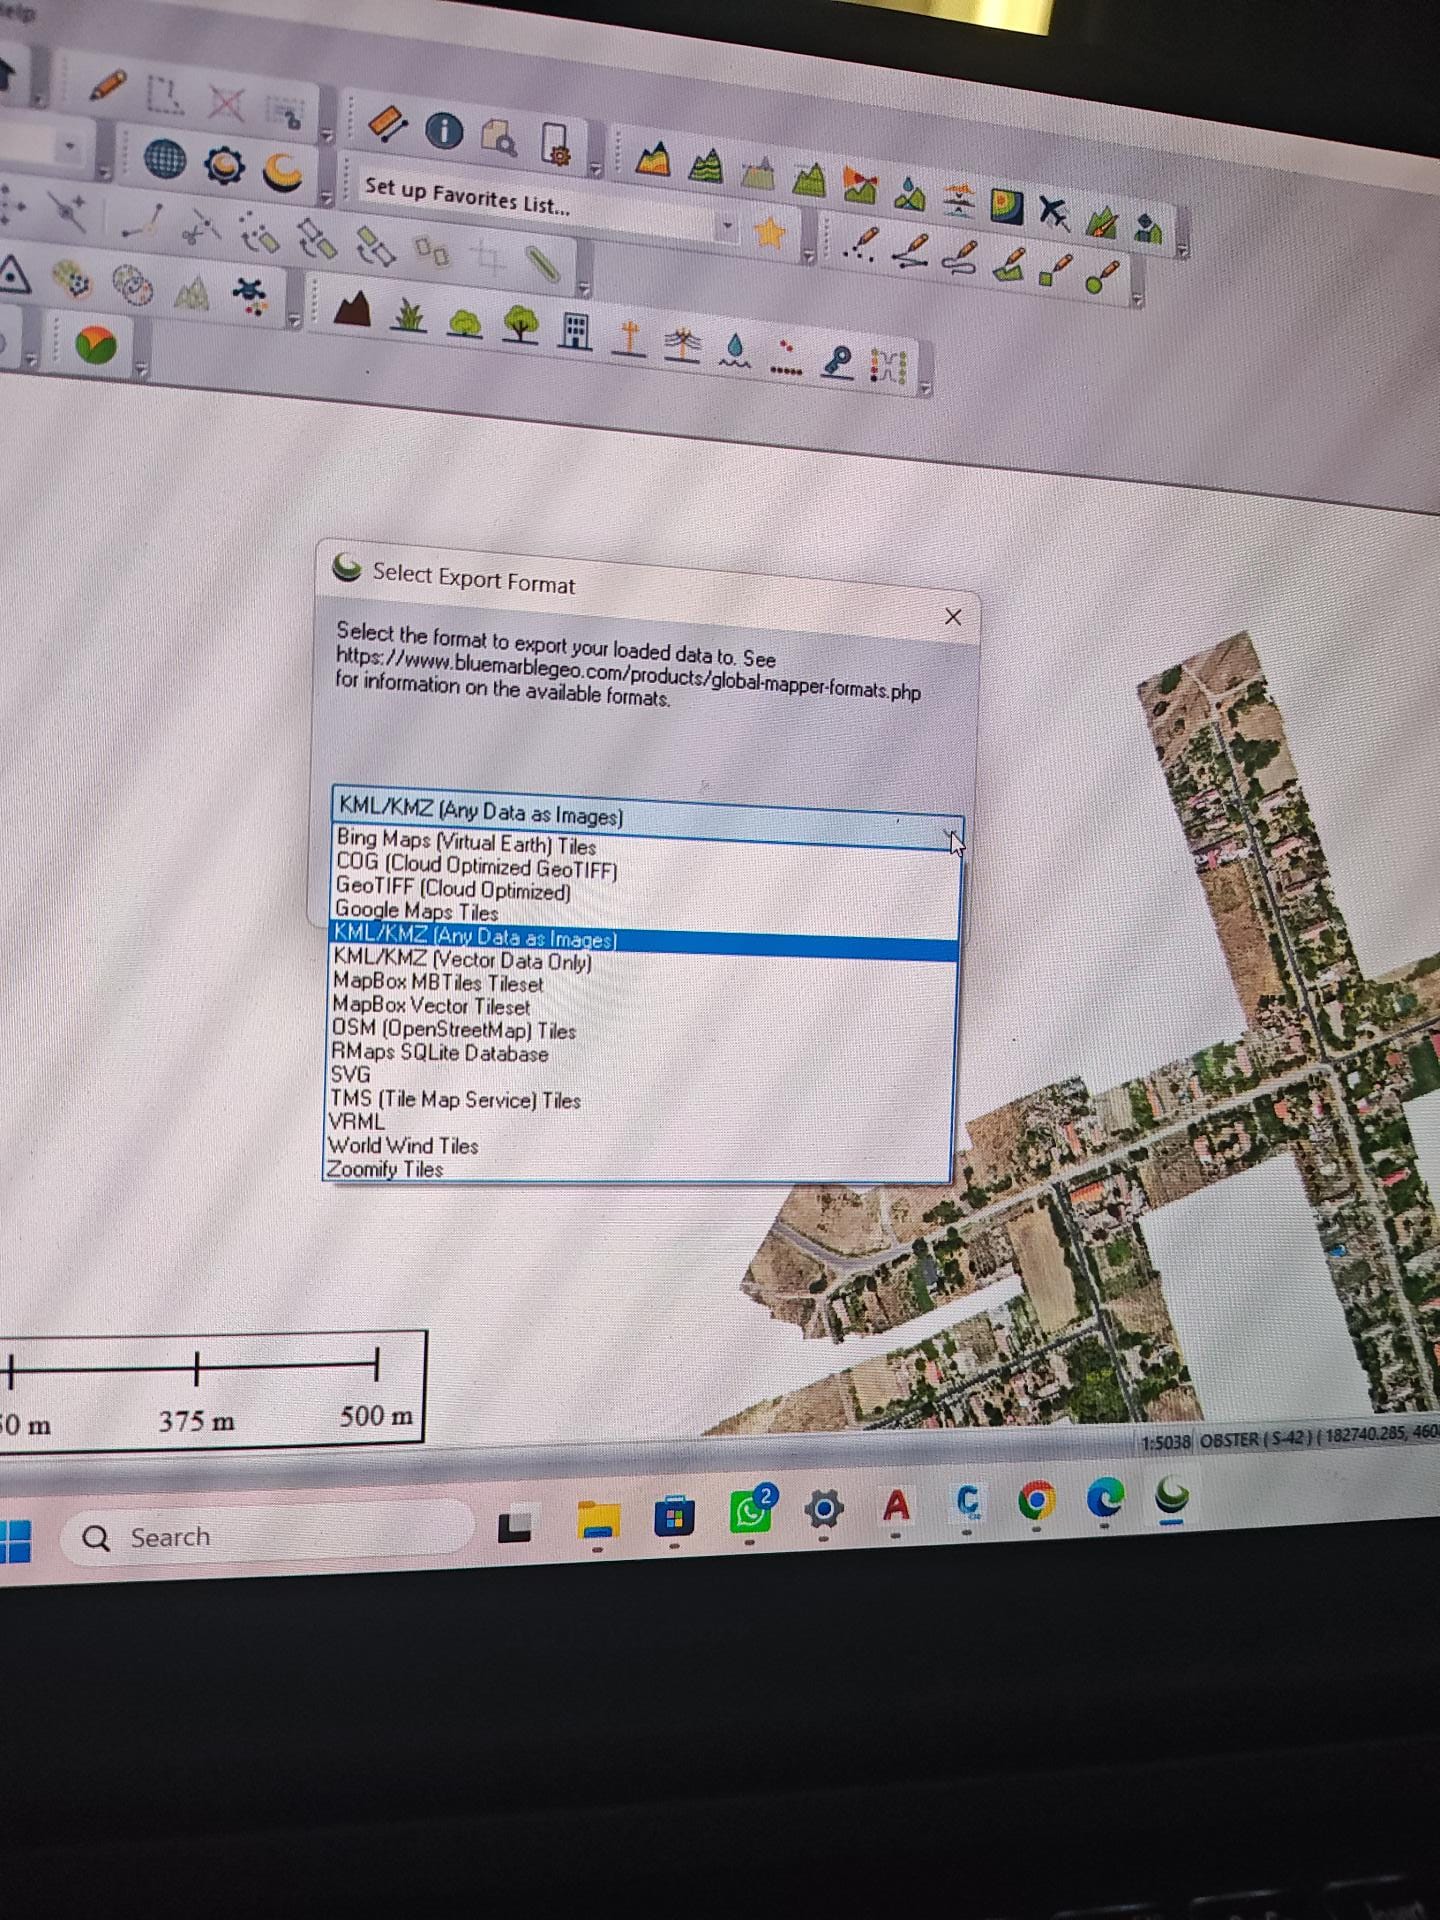Click the scissors cut line tool
1440x1920 pixels.
pyautogui.click(x=201, y=229)
